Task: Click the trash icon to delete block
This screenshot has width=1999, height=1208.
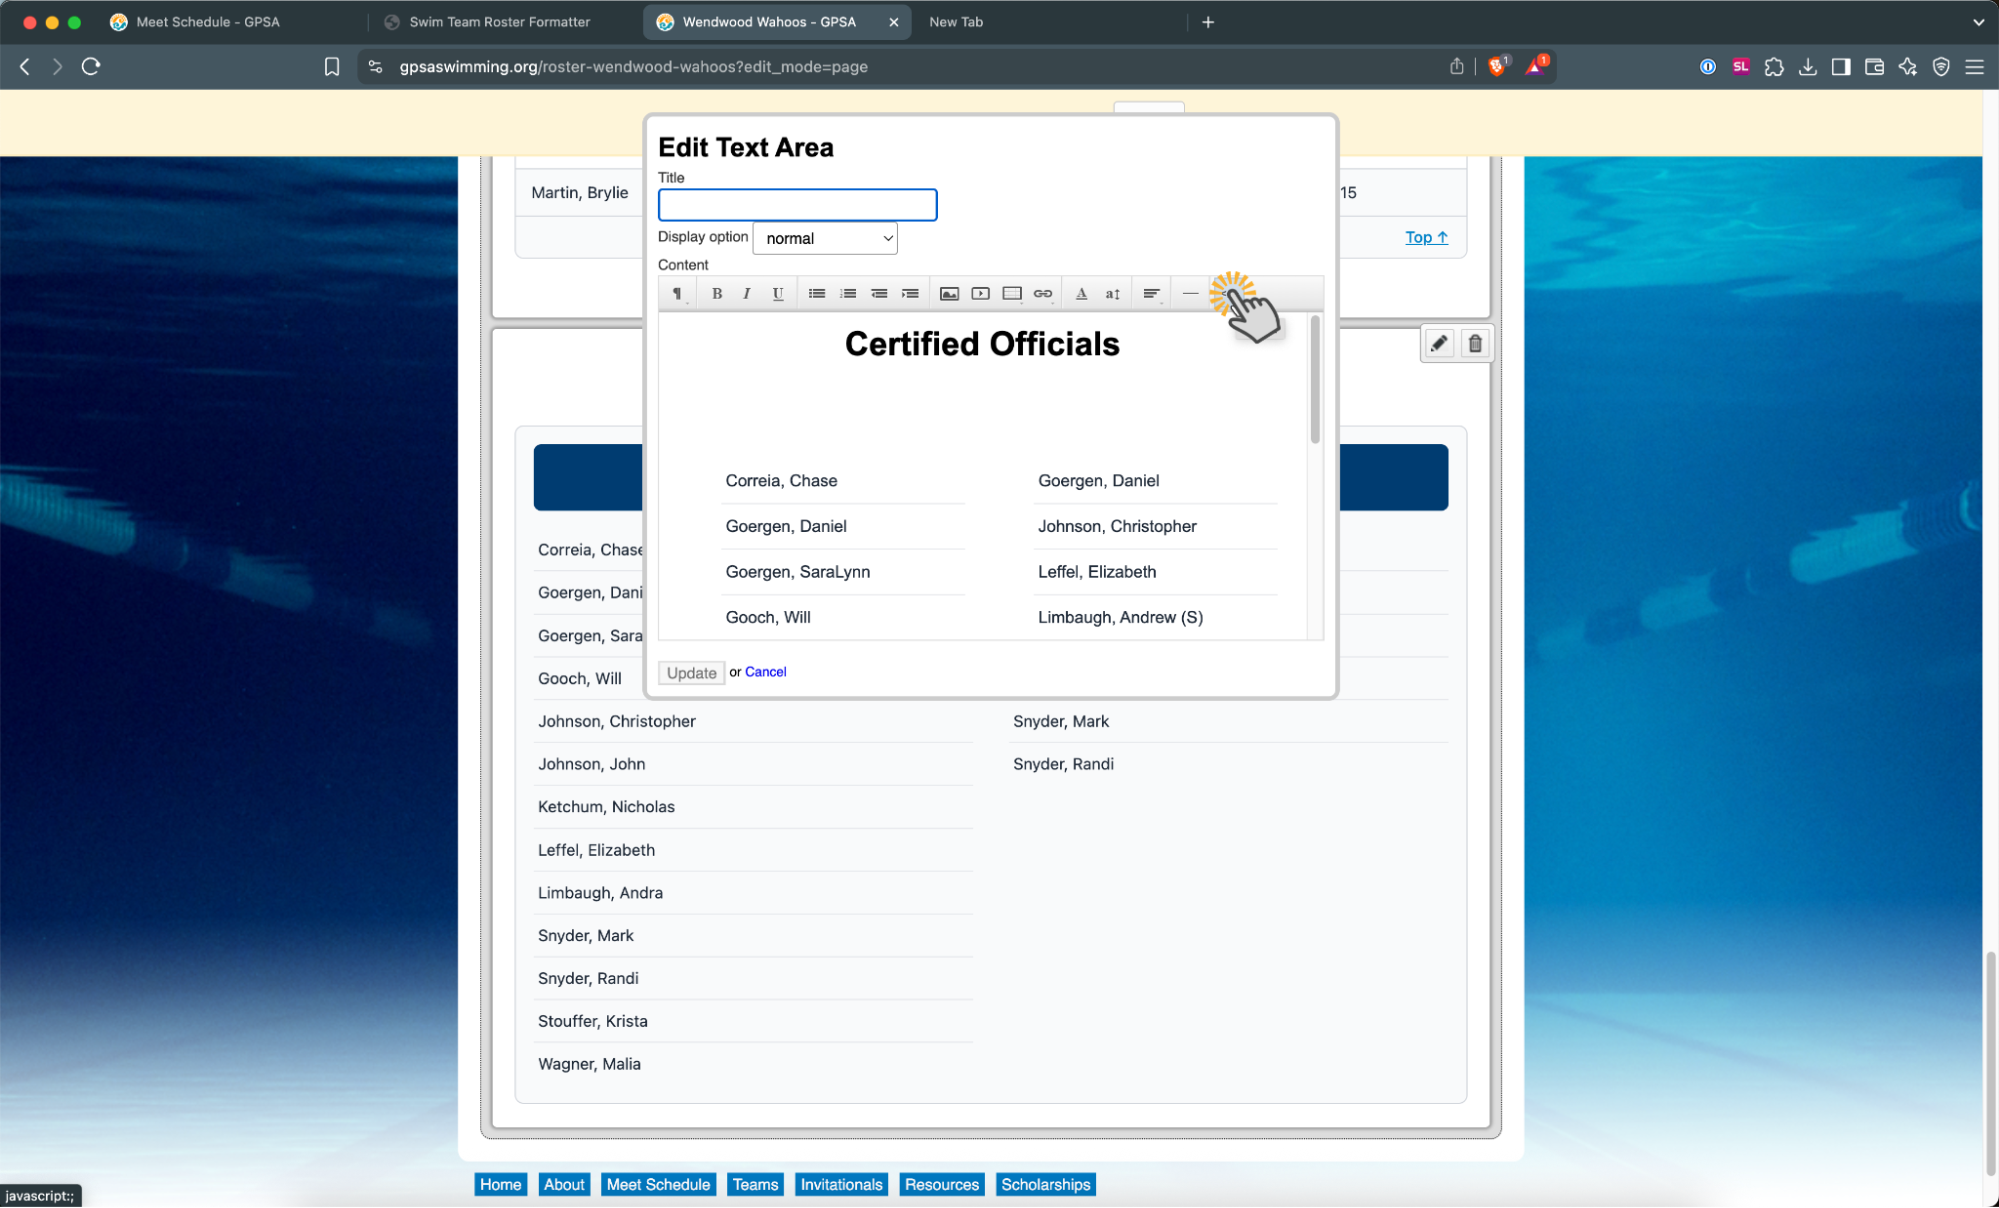Action: tap(1474, 344)
